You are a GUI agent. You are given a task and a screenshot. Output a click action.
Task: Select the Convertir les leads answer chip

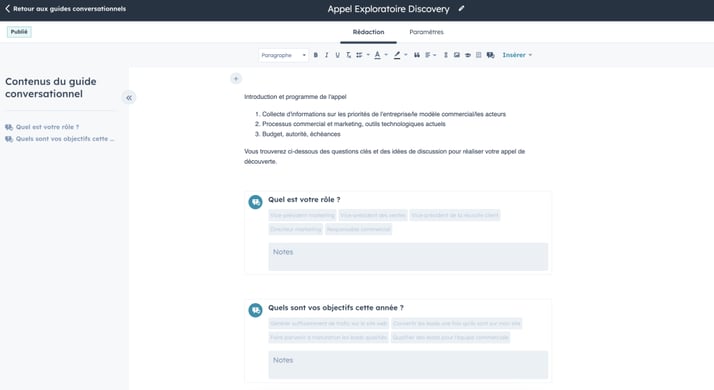click(x=457, y=323)
